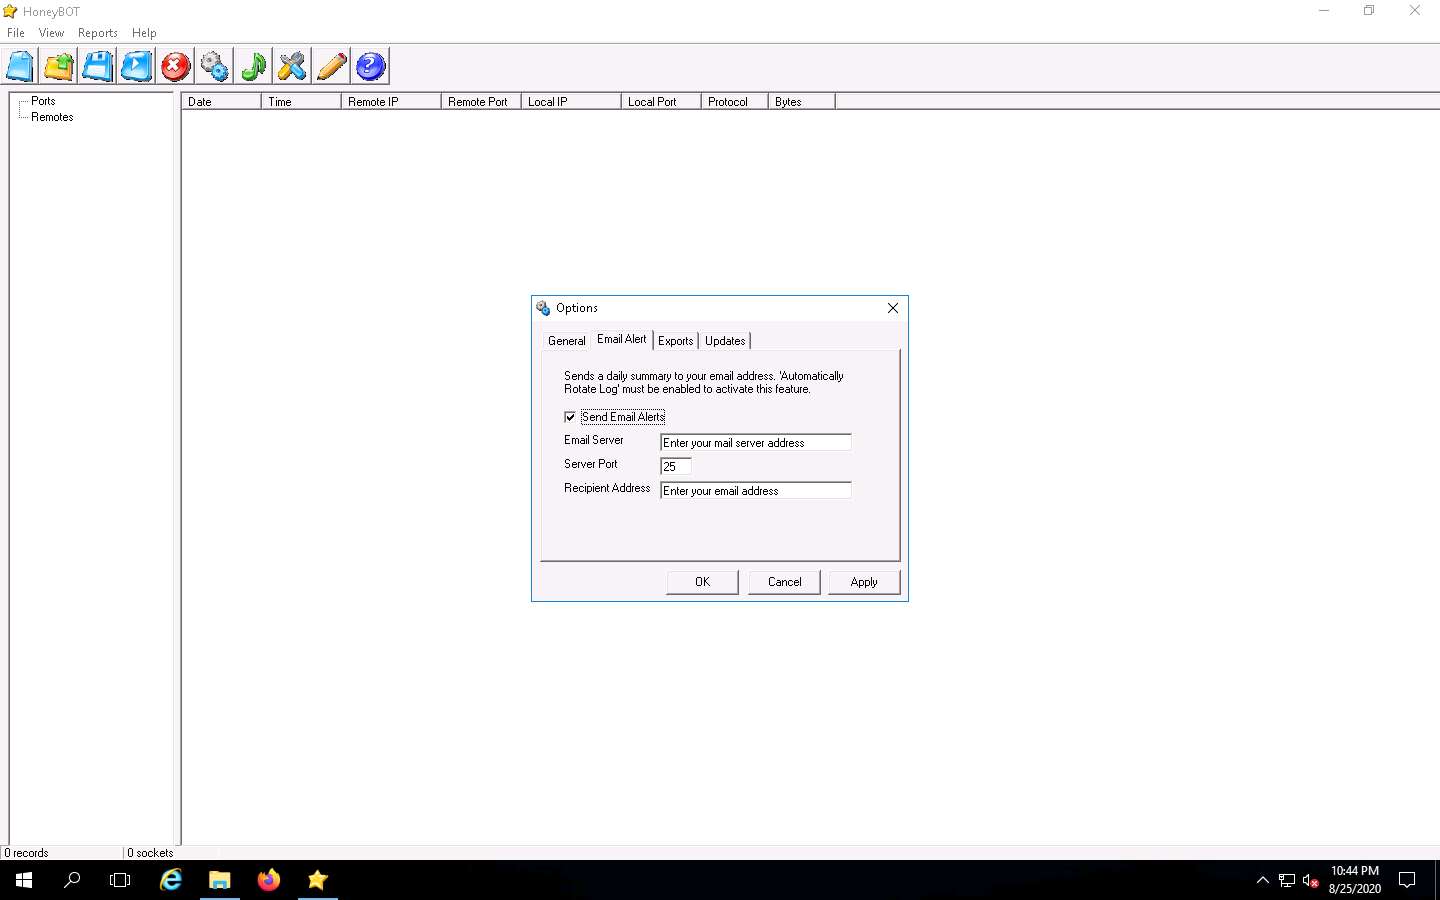The height and width of the screenshot is (900, 1440).
Task: Switch to the Updates tab
Action: click(725, 341)
